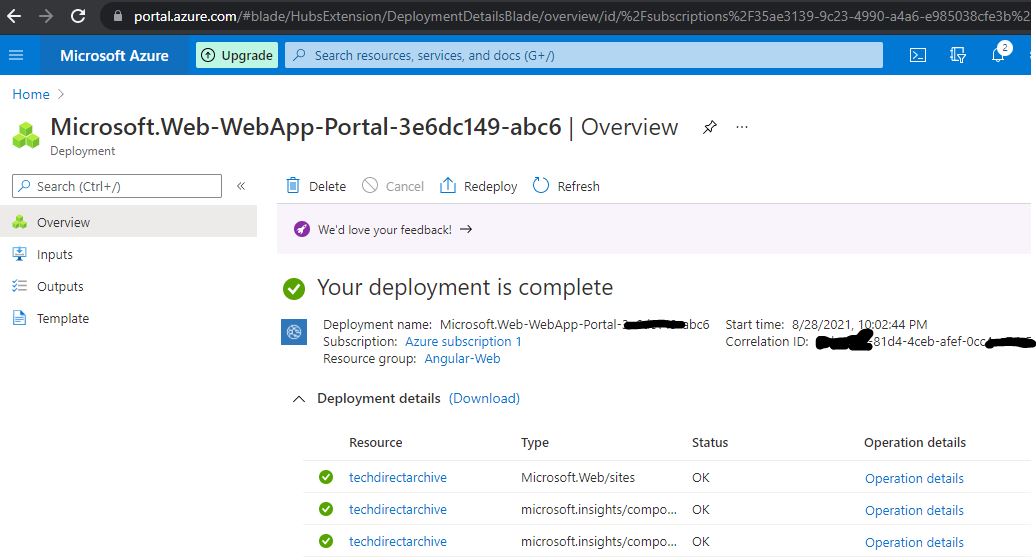Viewport: 1036px width, 560px height.
Task: Click the address bar URL
Action: tap(581, 16)
